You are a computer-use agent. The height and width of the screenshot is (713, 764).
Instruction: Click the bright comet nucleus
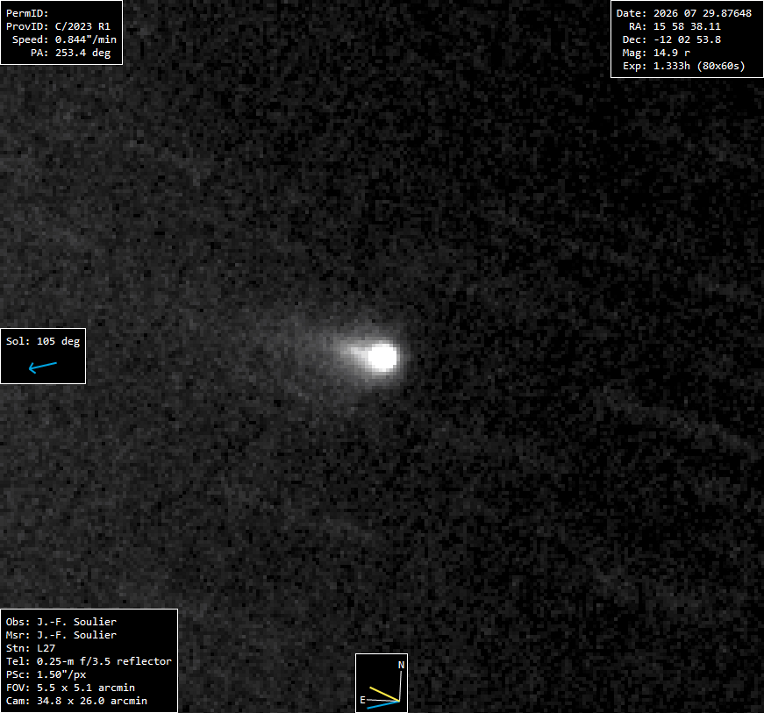pos(382,357)
